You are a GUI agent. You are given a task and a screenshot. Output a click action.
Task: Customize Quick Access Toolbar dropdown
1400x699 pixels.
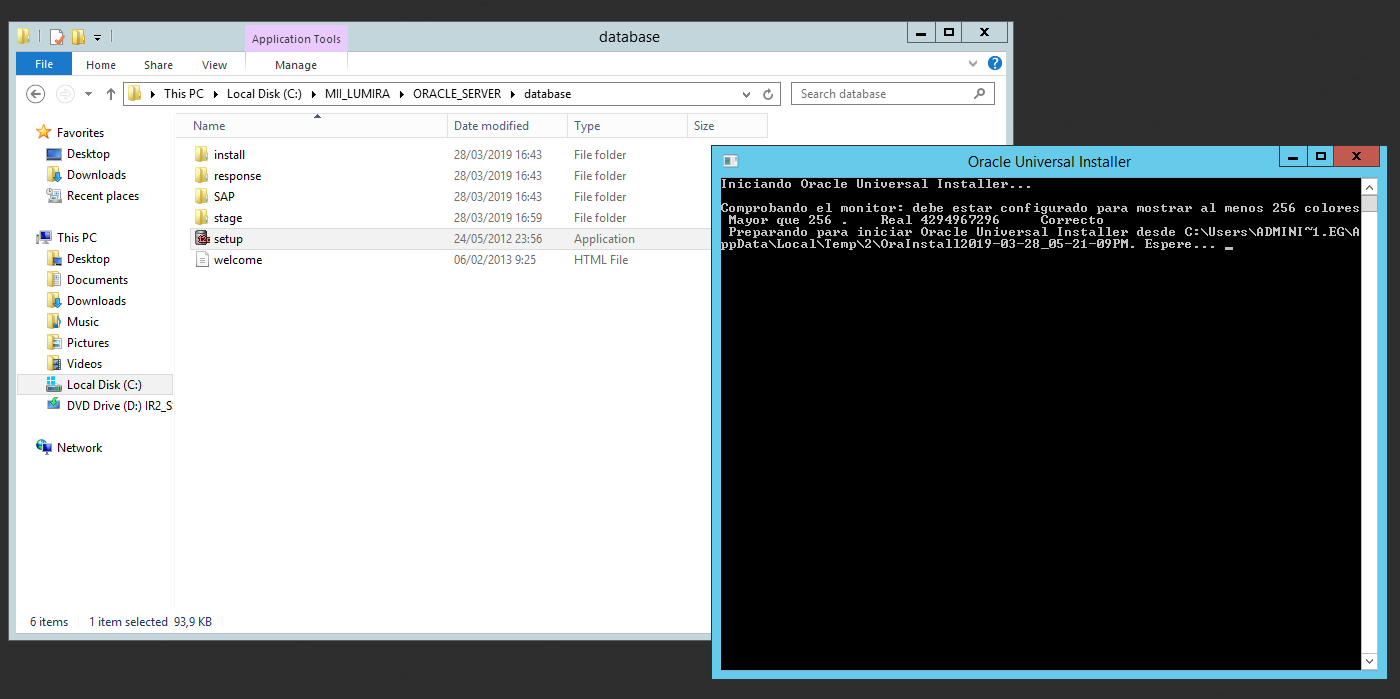pyautogui.click(x=98, y=38)
